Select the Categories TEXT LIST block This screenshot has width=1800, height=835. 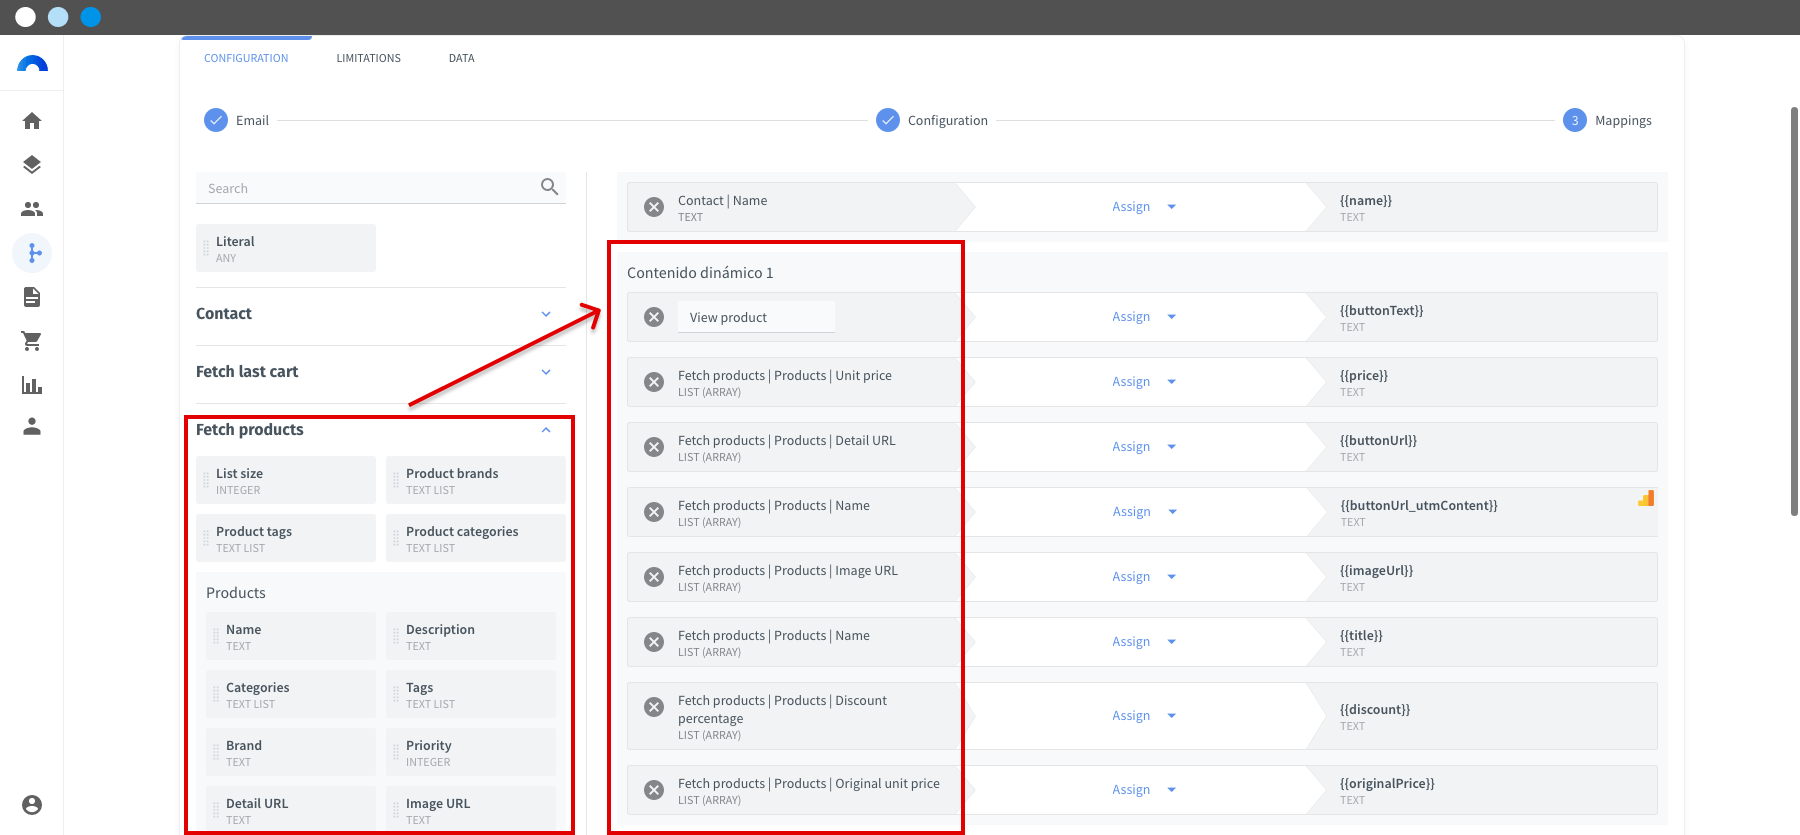click(291, 694)
